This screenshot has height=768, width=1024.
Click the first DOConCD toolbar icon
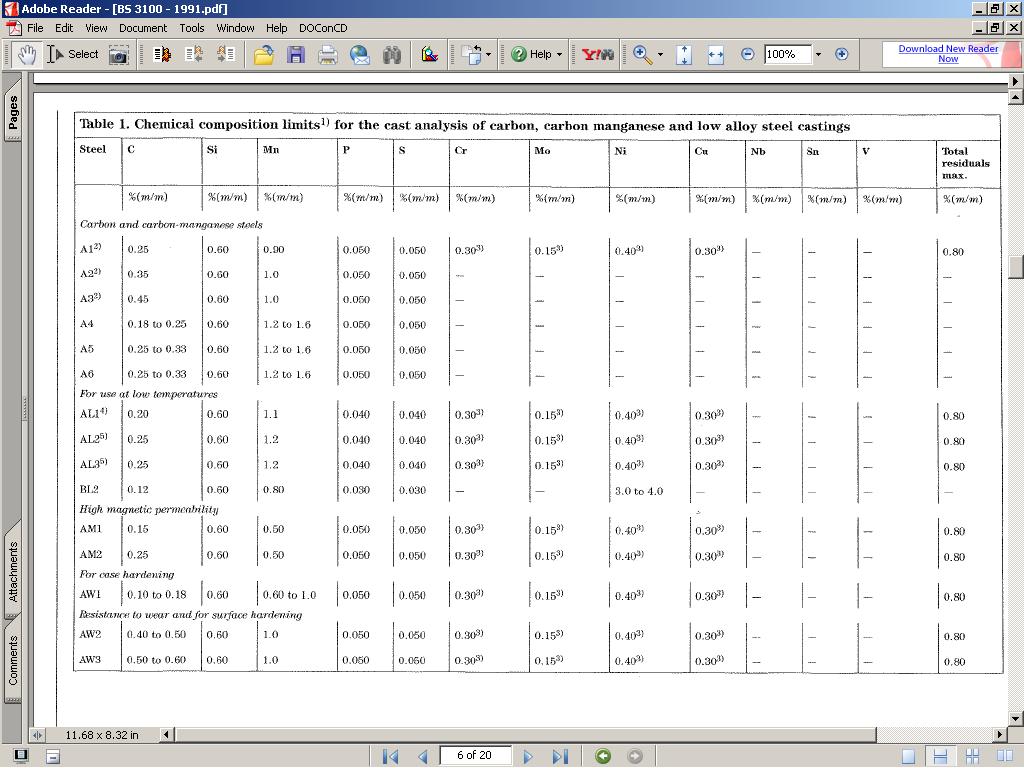[162, 54]
